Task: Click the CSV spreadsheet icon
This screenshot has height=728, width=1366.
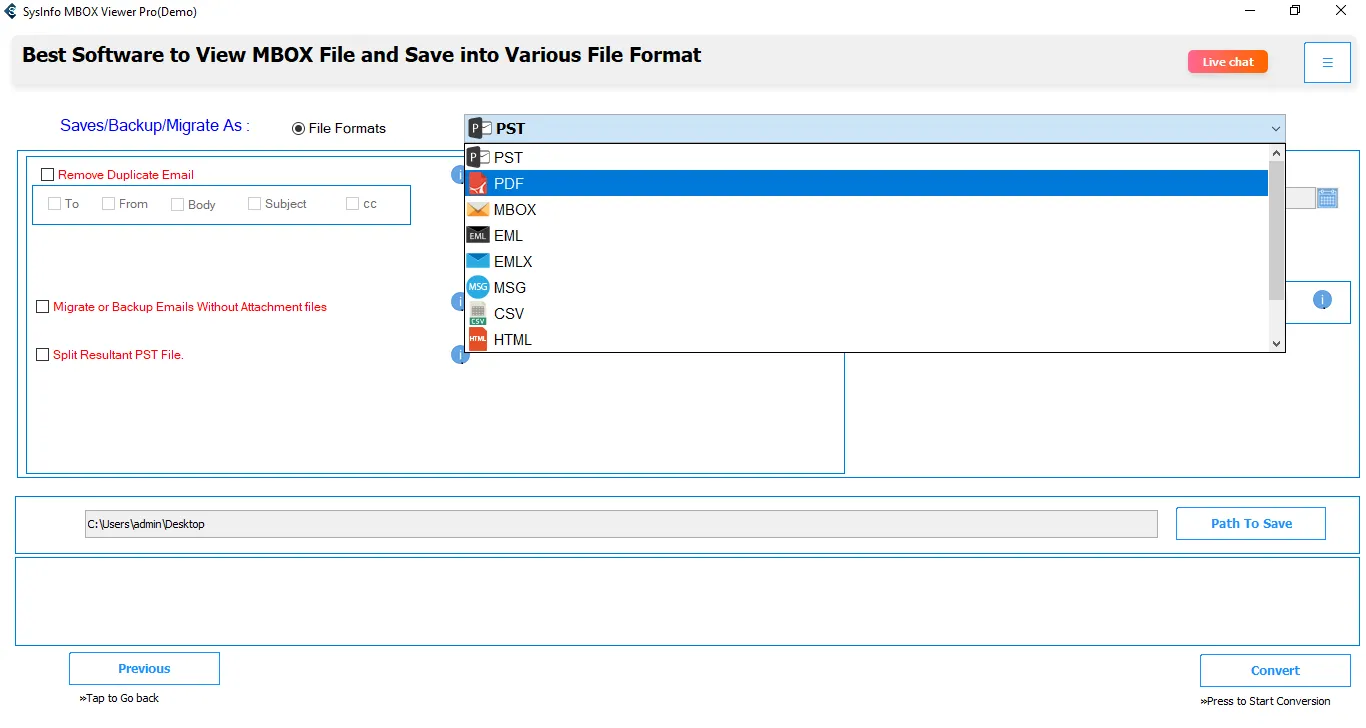Action: coord(478,313)
